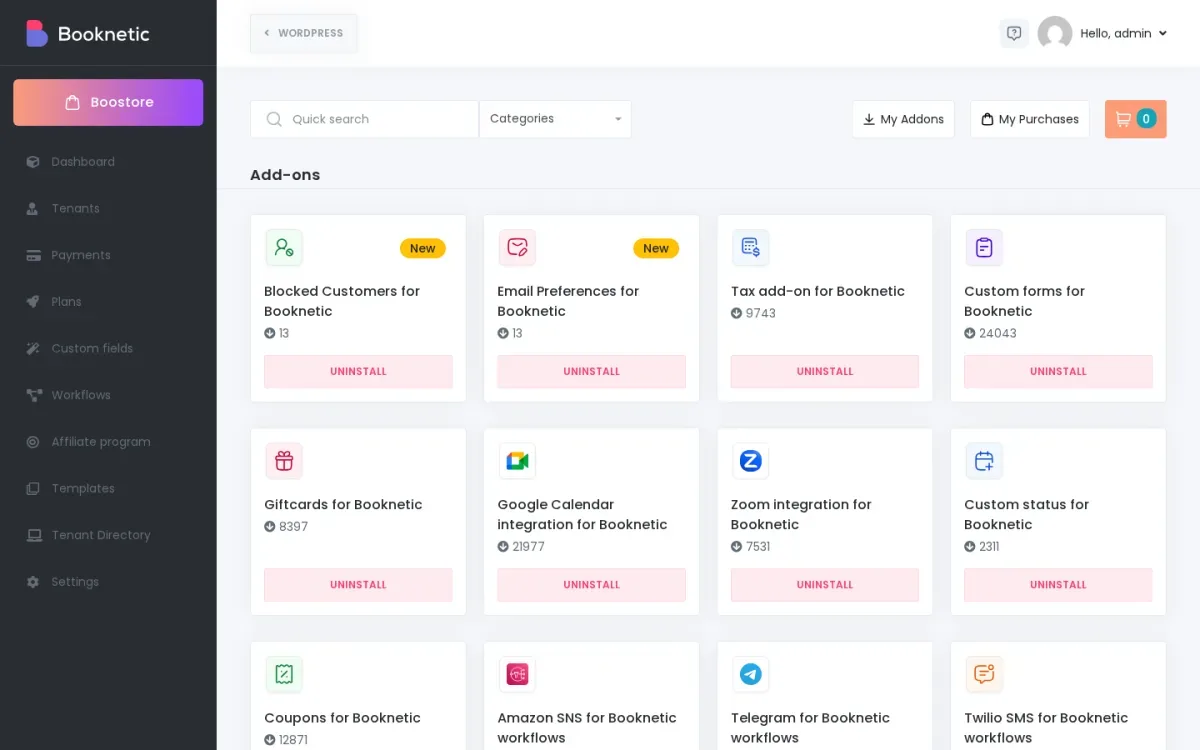Open My Addons
Image resolution: width=1200 pixels, height=750 pixels.
tap(903, 119)
